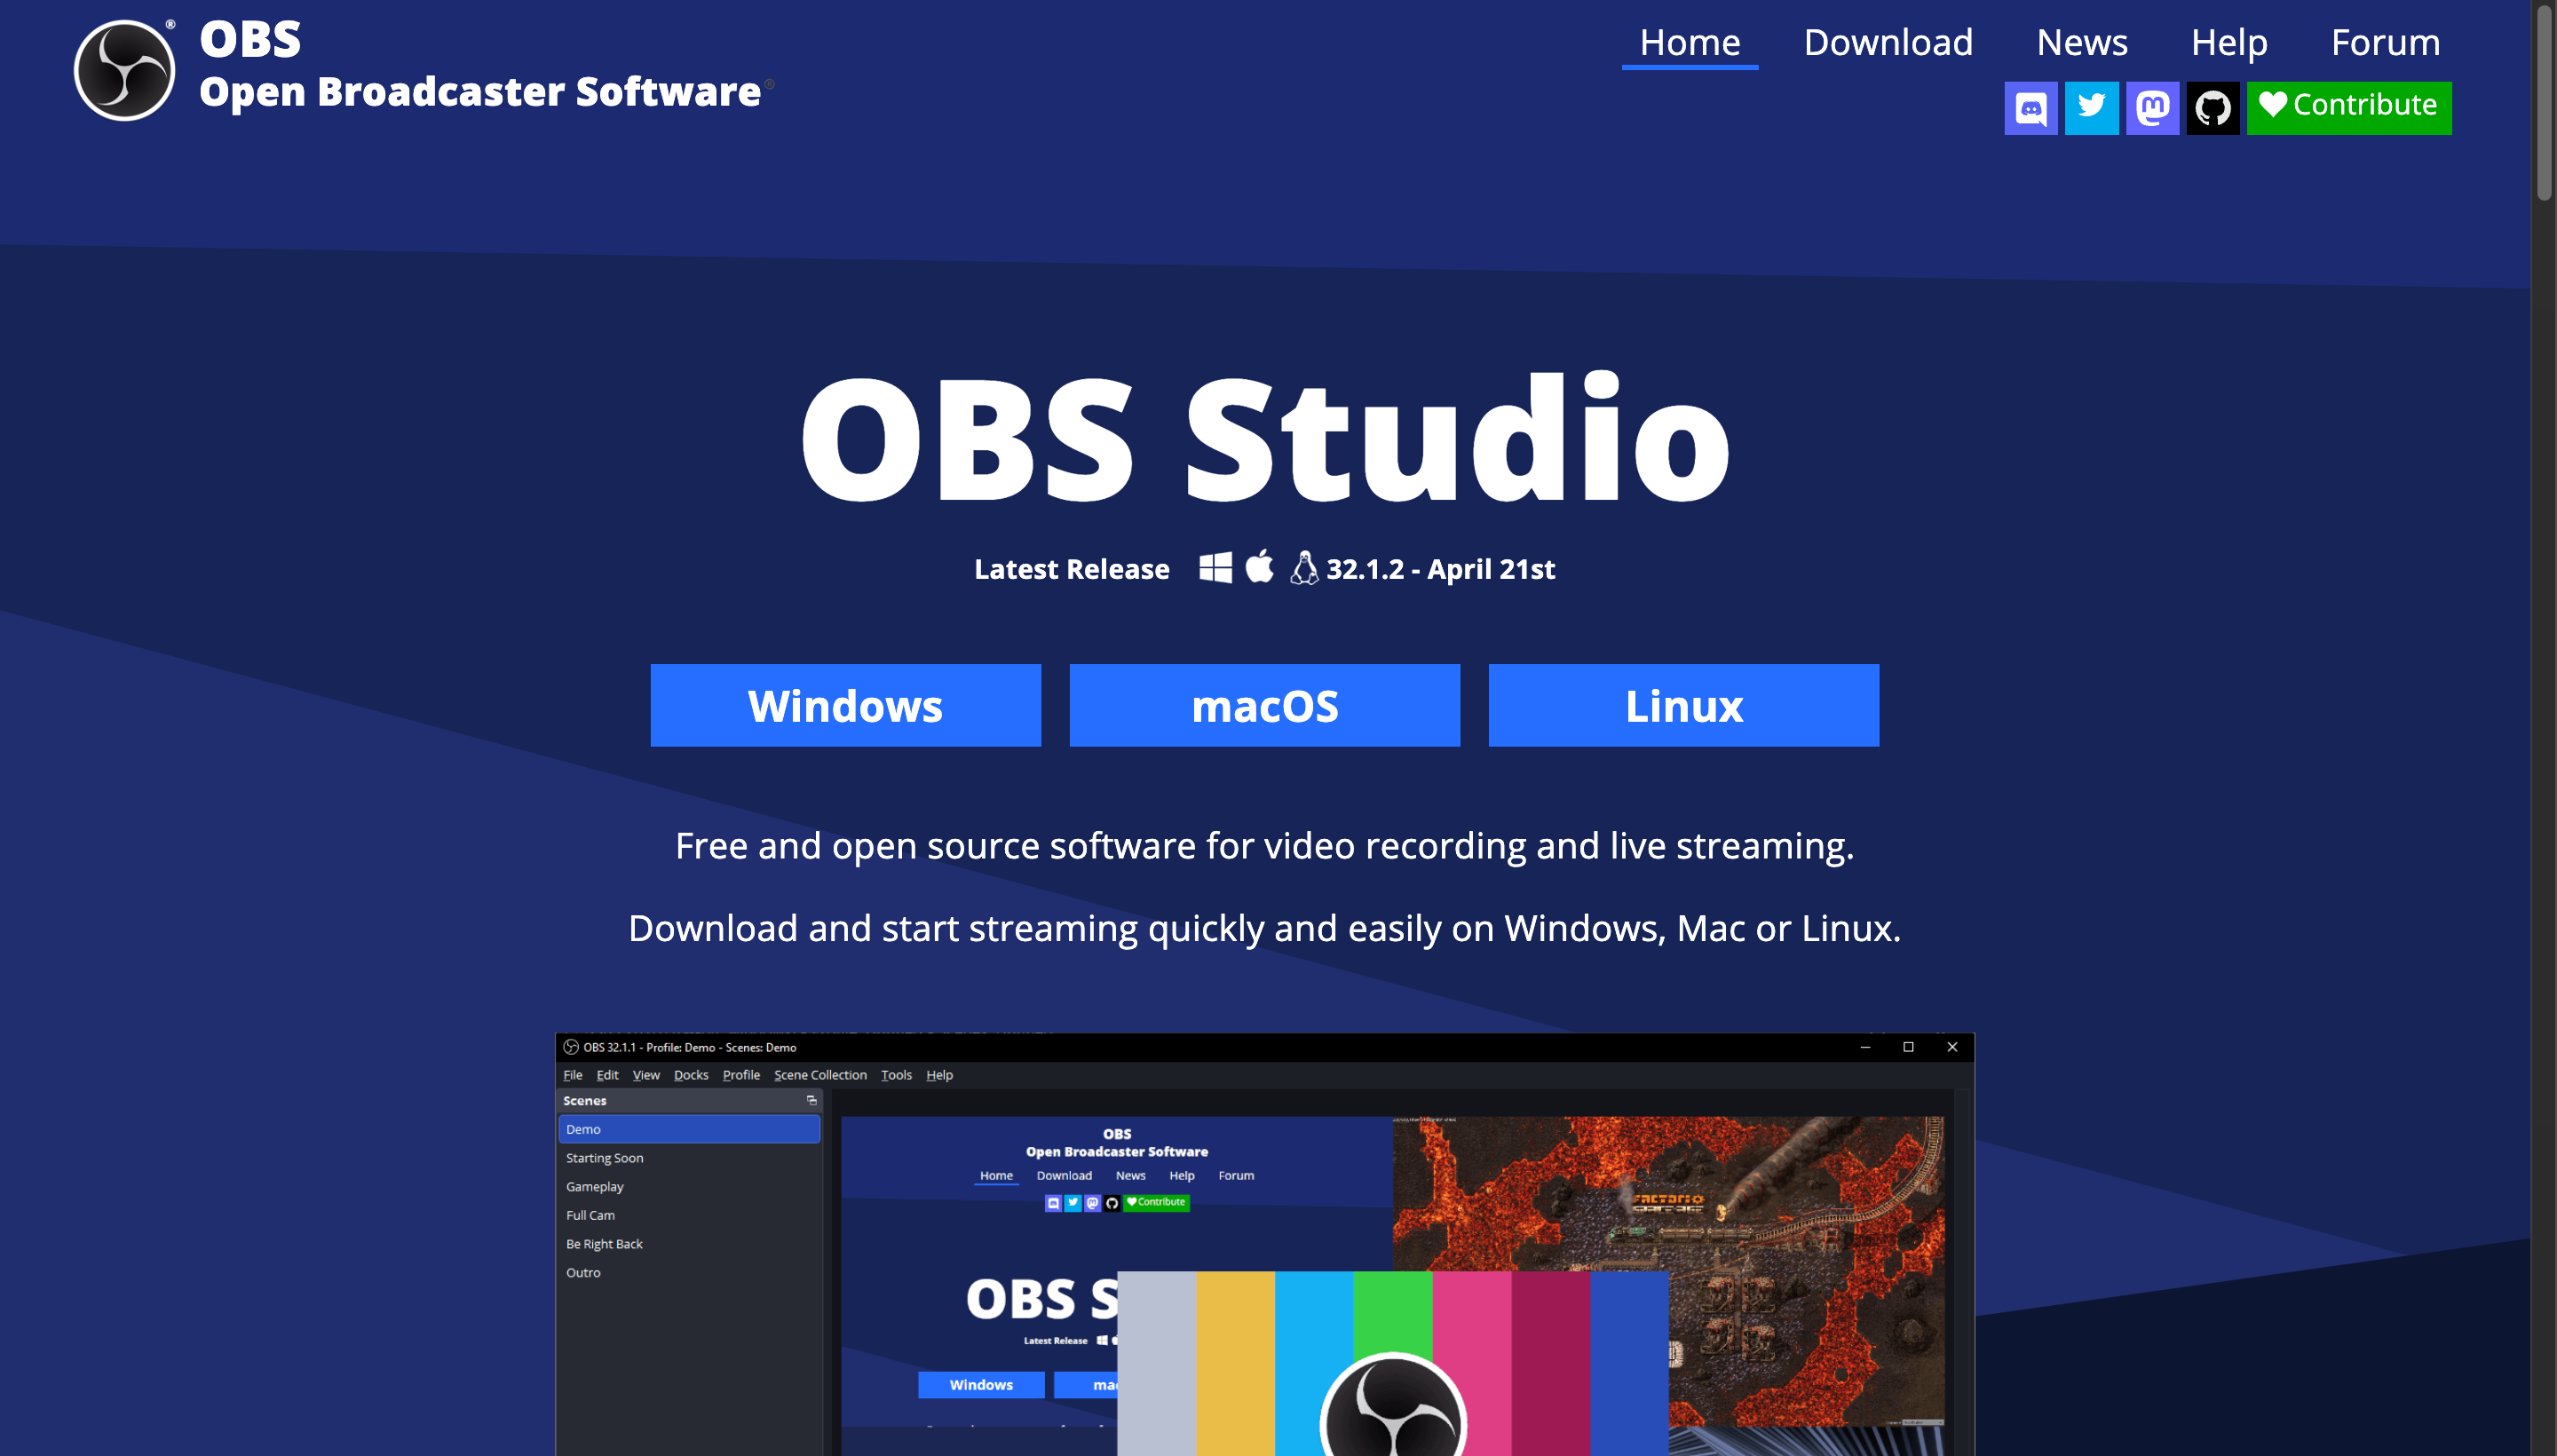Click the page's vertical scrollbar thumb
This screenshot has width=2557, height=1456.
click(2544, 103)
